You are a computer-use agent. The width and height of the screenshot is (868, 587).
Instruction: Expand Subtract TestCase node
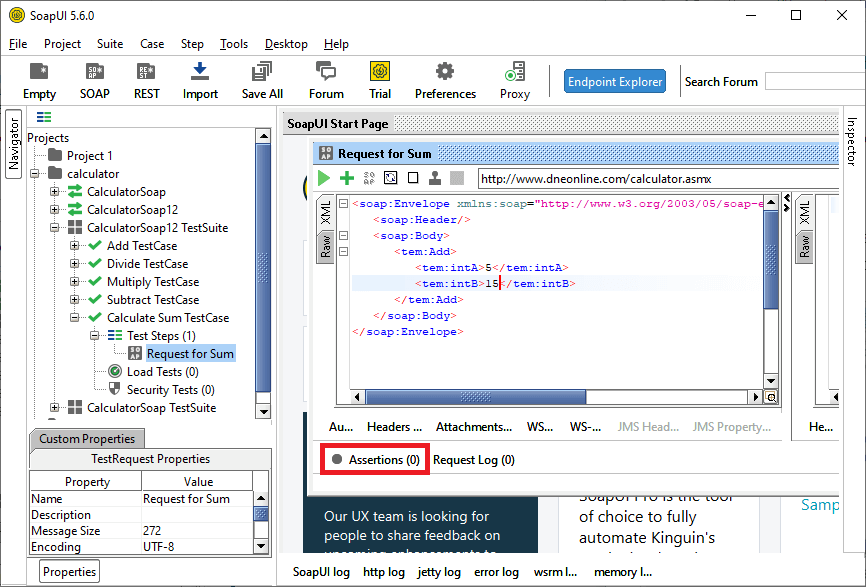coord(74,300)
